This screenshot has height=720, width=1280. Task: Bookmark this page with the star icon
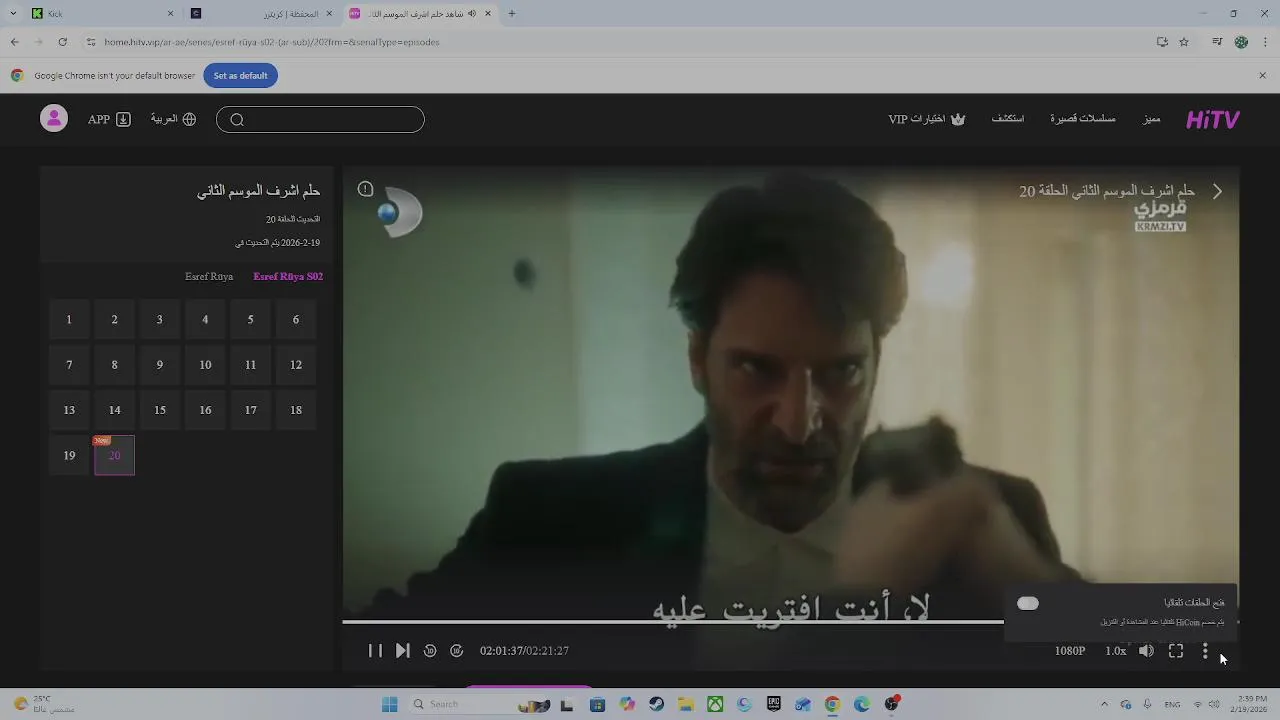tap(1184, 42)
